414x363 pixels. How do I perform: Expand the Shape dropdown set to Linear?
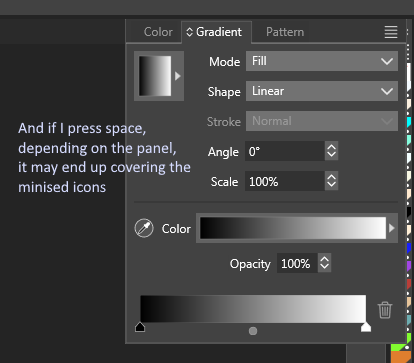[322, 91]
